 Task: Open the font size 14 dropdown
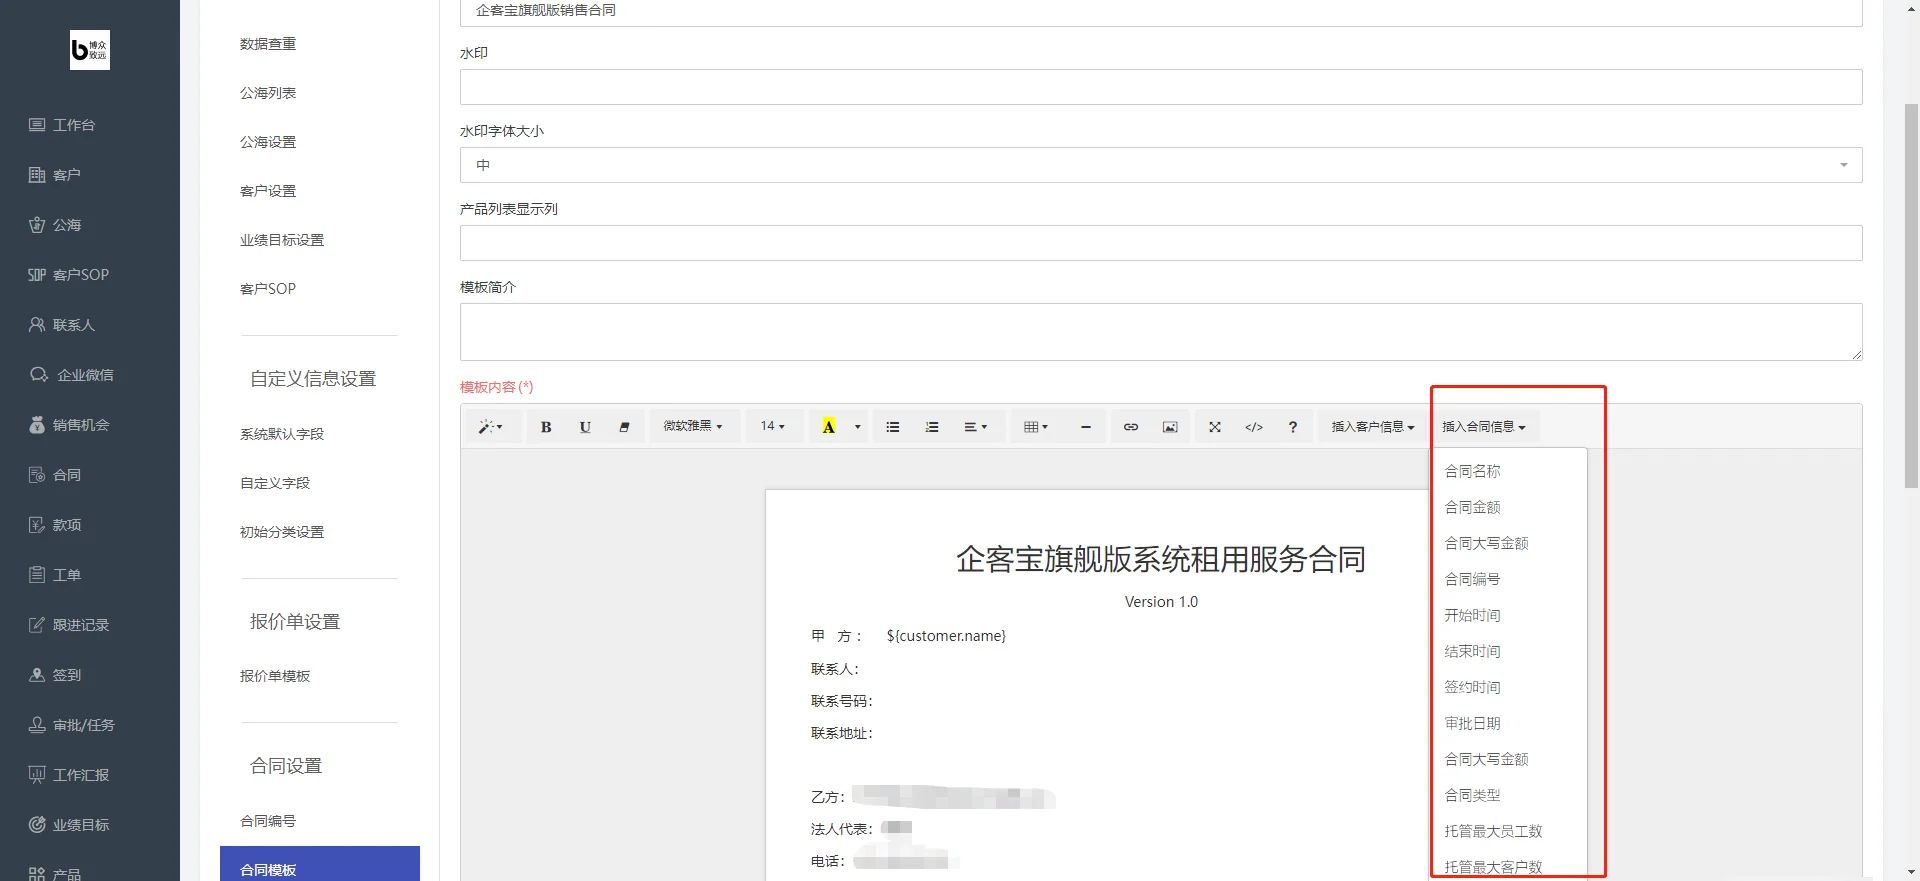(x=773, y=427)
